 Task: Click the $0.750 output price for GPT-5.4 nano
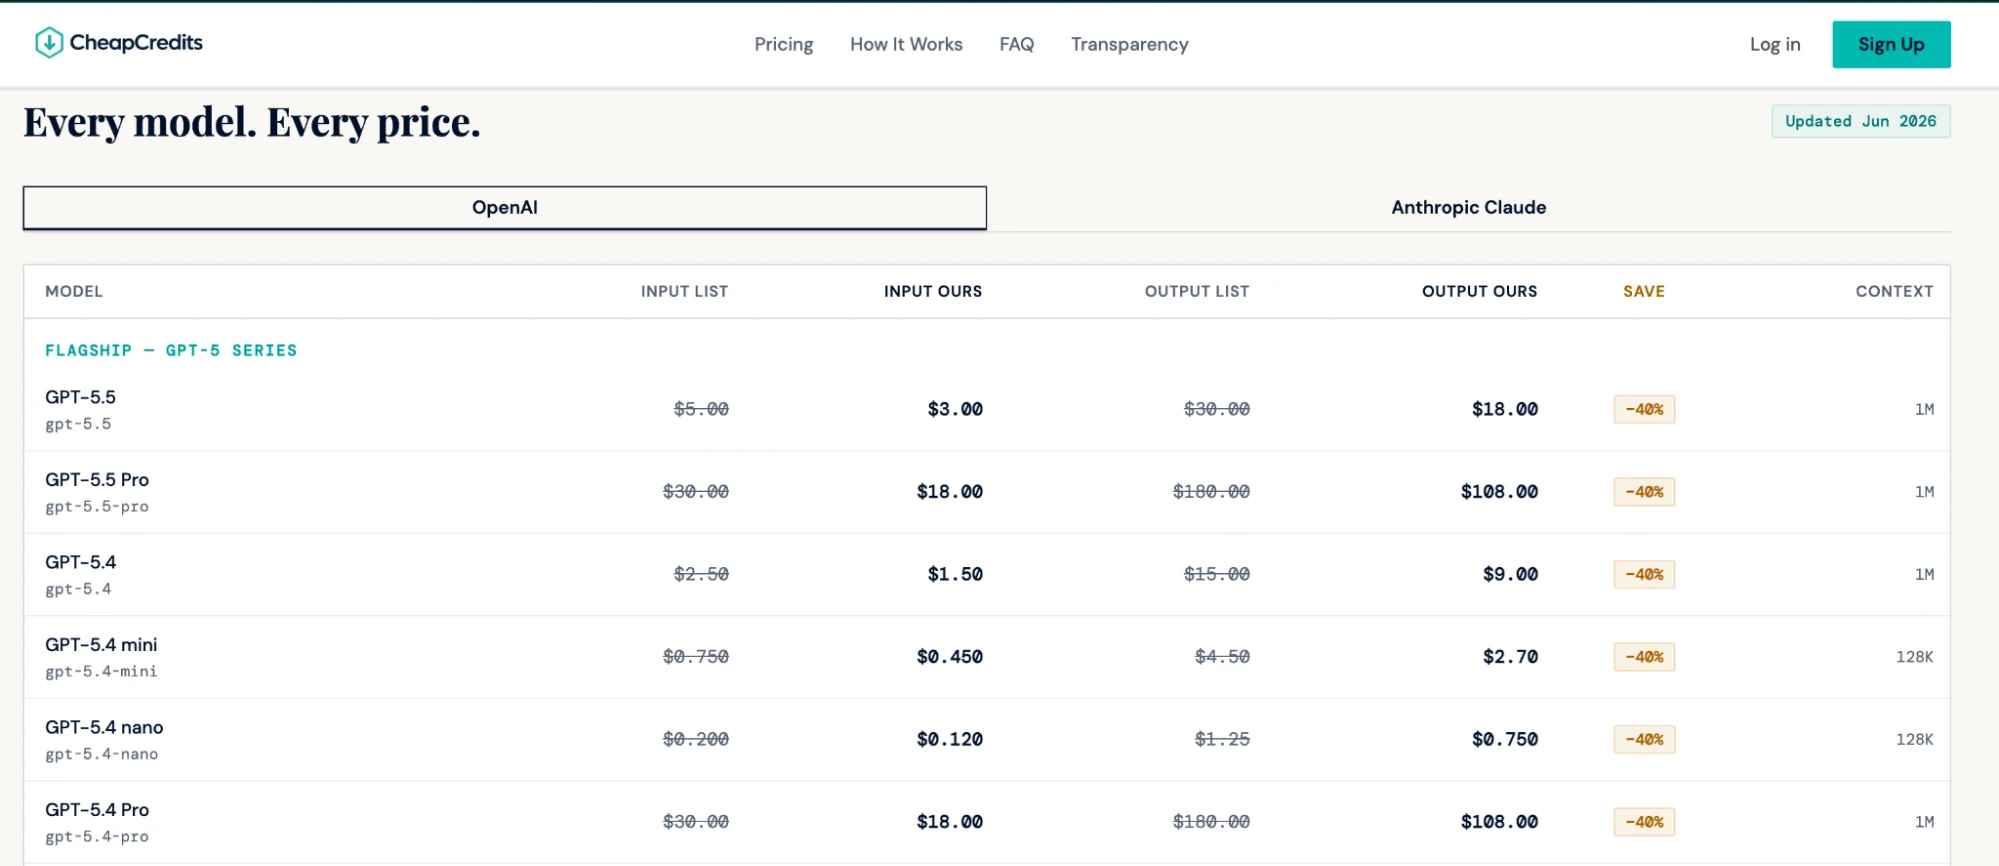pos(1505,739)
